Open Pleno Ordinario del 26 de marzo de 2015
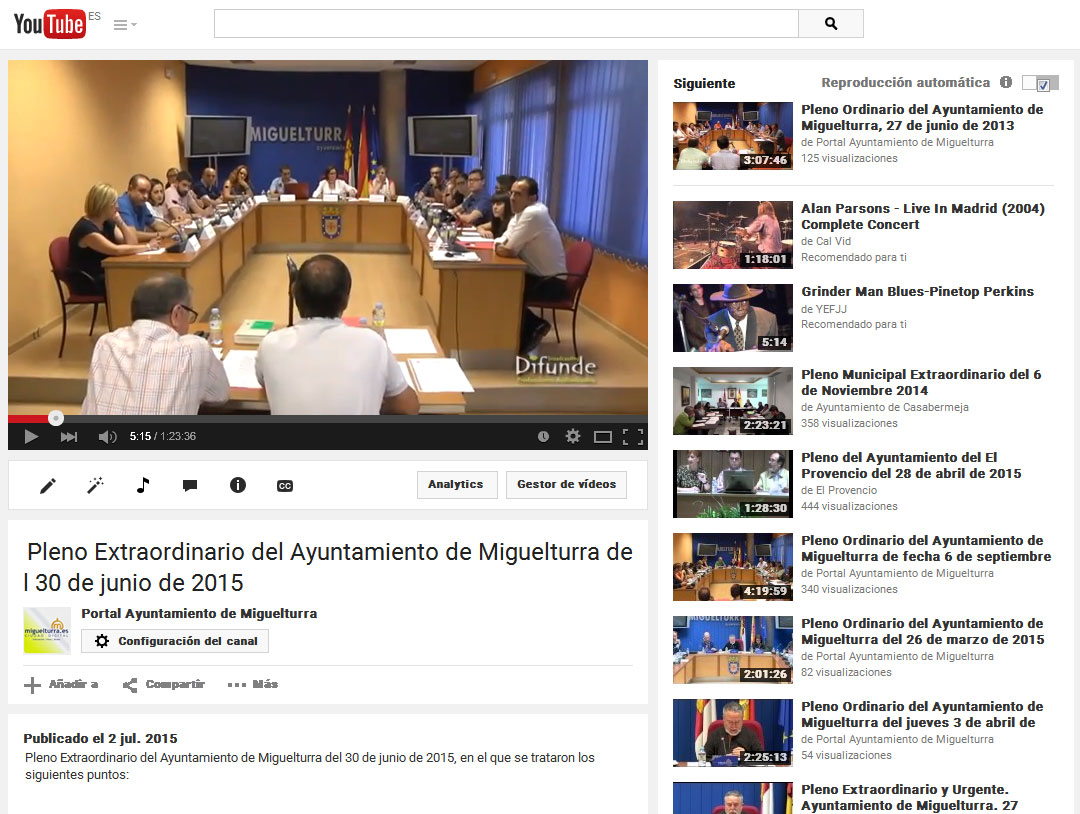Viewport: 1080px width, 814px height. pos(922,631)
